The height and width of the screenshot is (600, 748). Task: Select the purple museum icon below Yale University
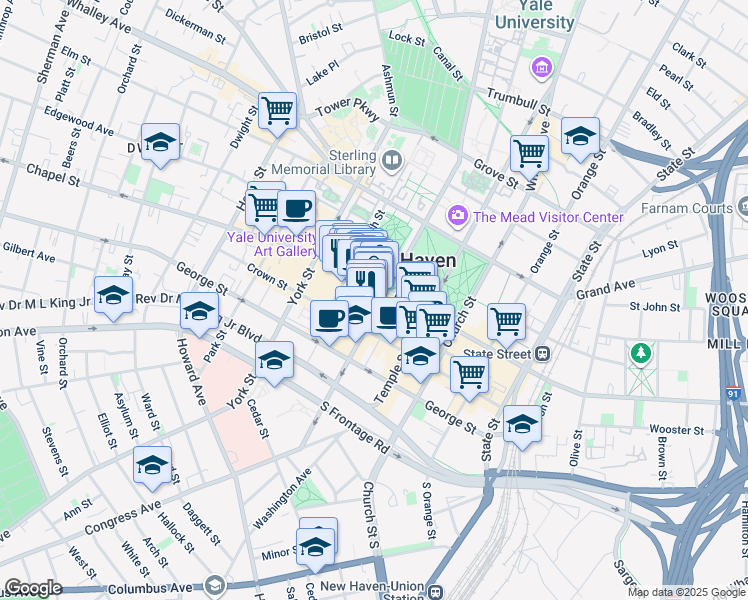[x=541, y=68]
